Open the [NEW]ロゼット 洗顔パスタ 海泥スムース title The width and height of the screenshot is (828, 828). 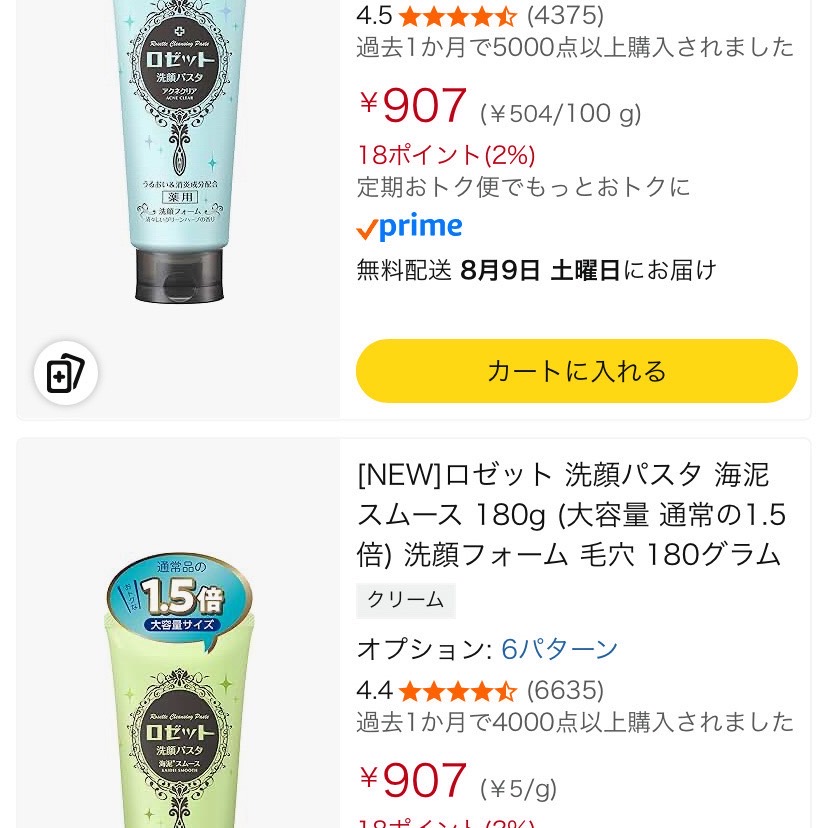(x=572, y=514)
